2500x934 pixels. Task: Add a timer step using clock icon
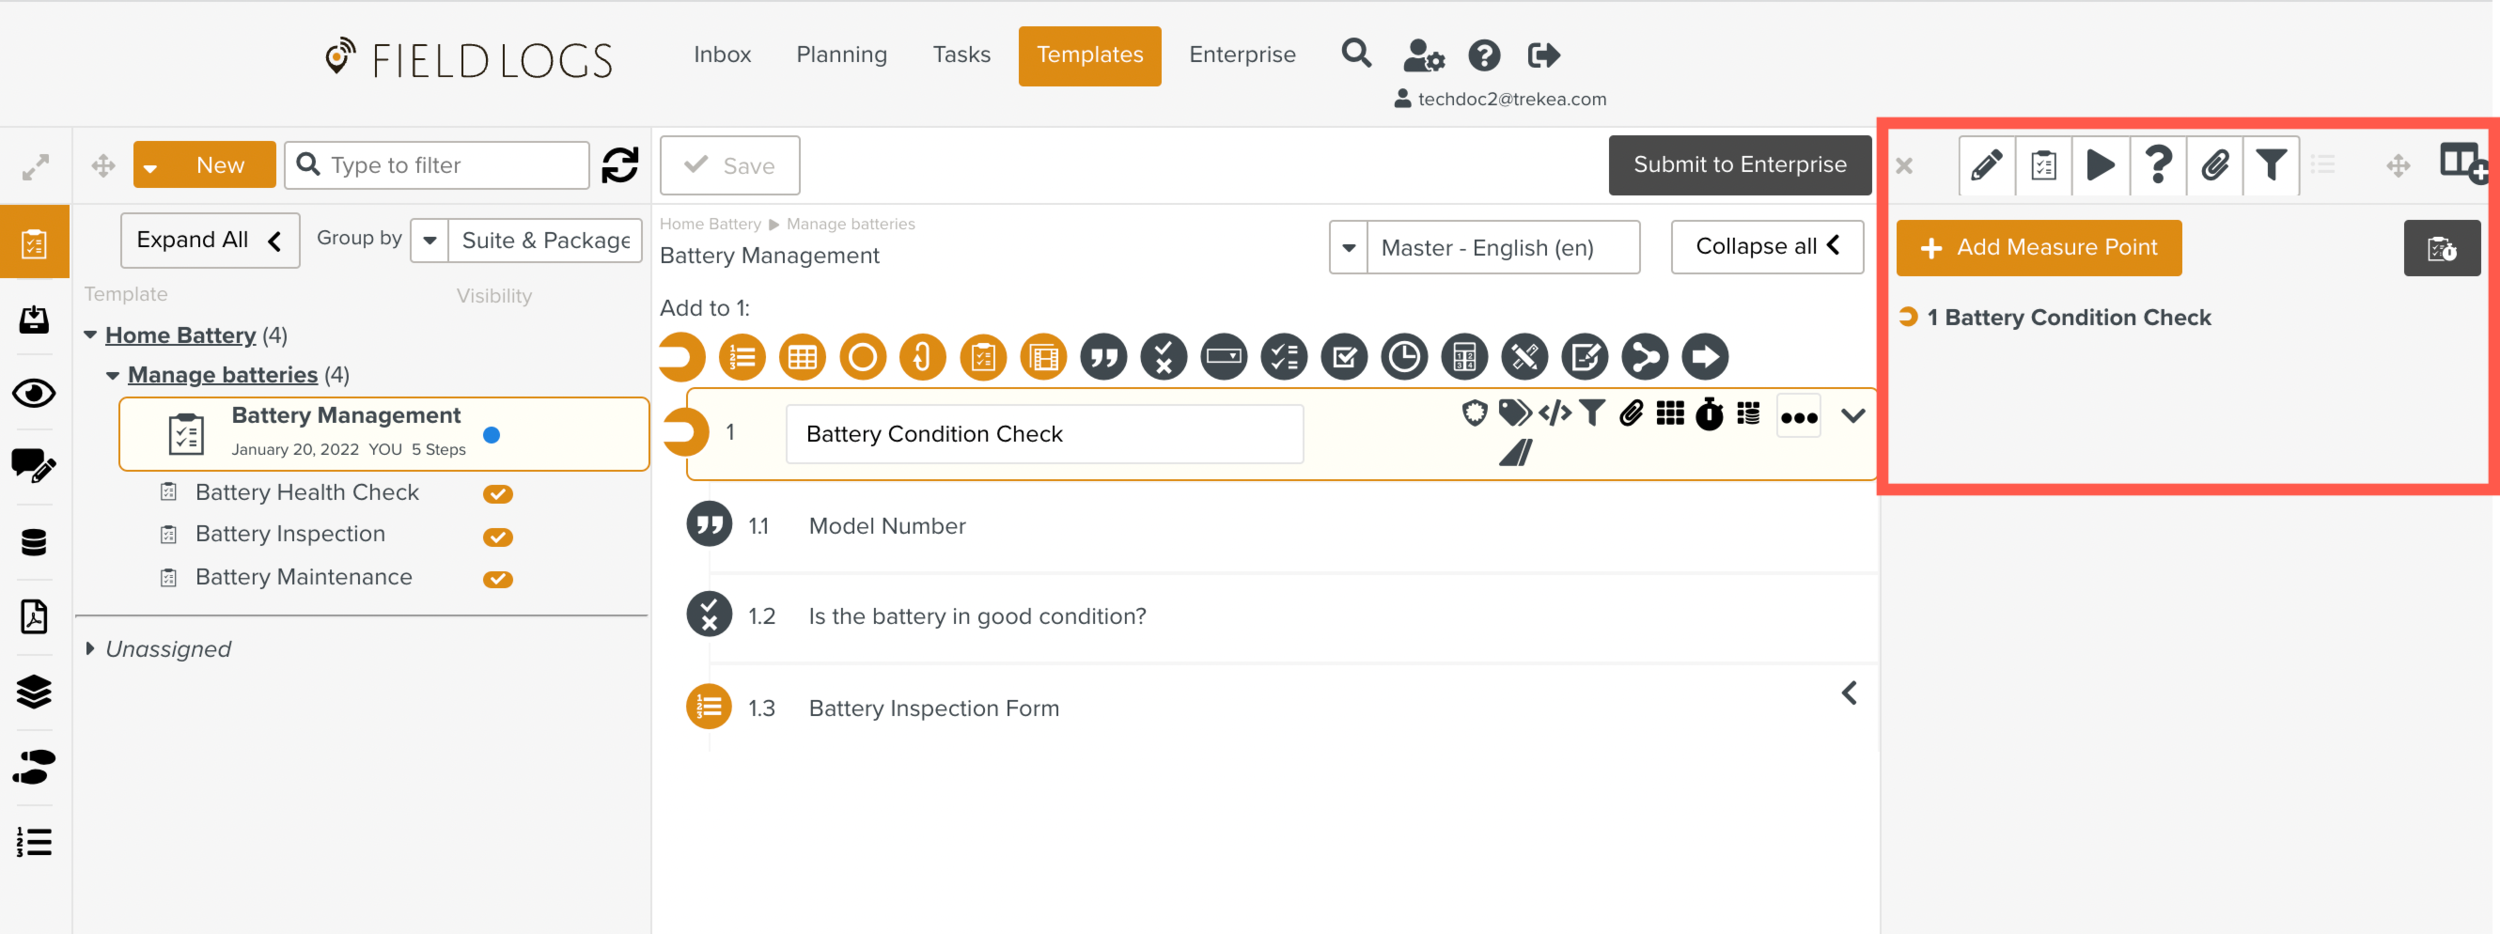click(1404, 357)
